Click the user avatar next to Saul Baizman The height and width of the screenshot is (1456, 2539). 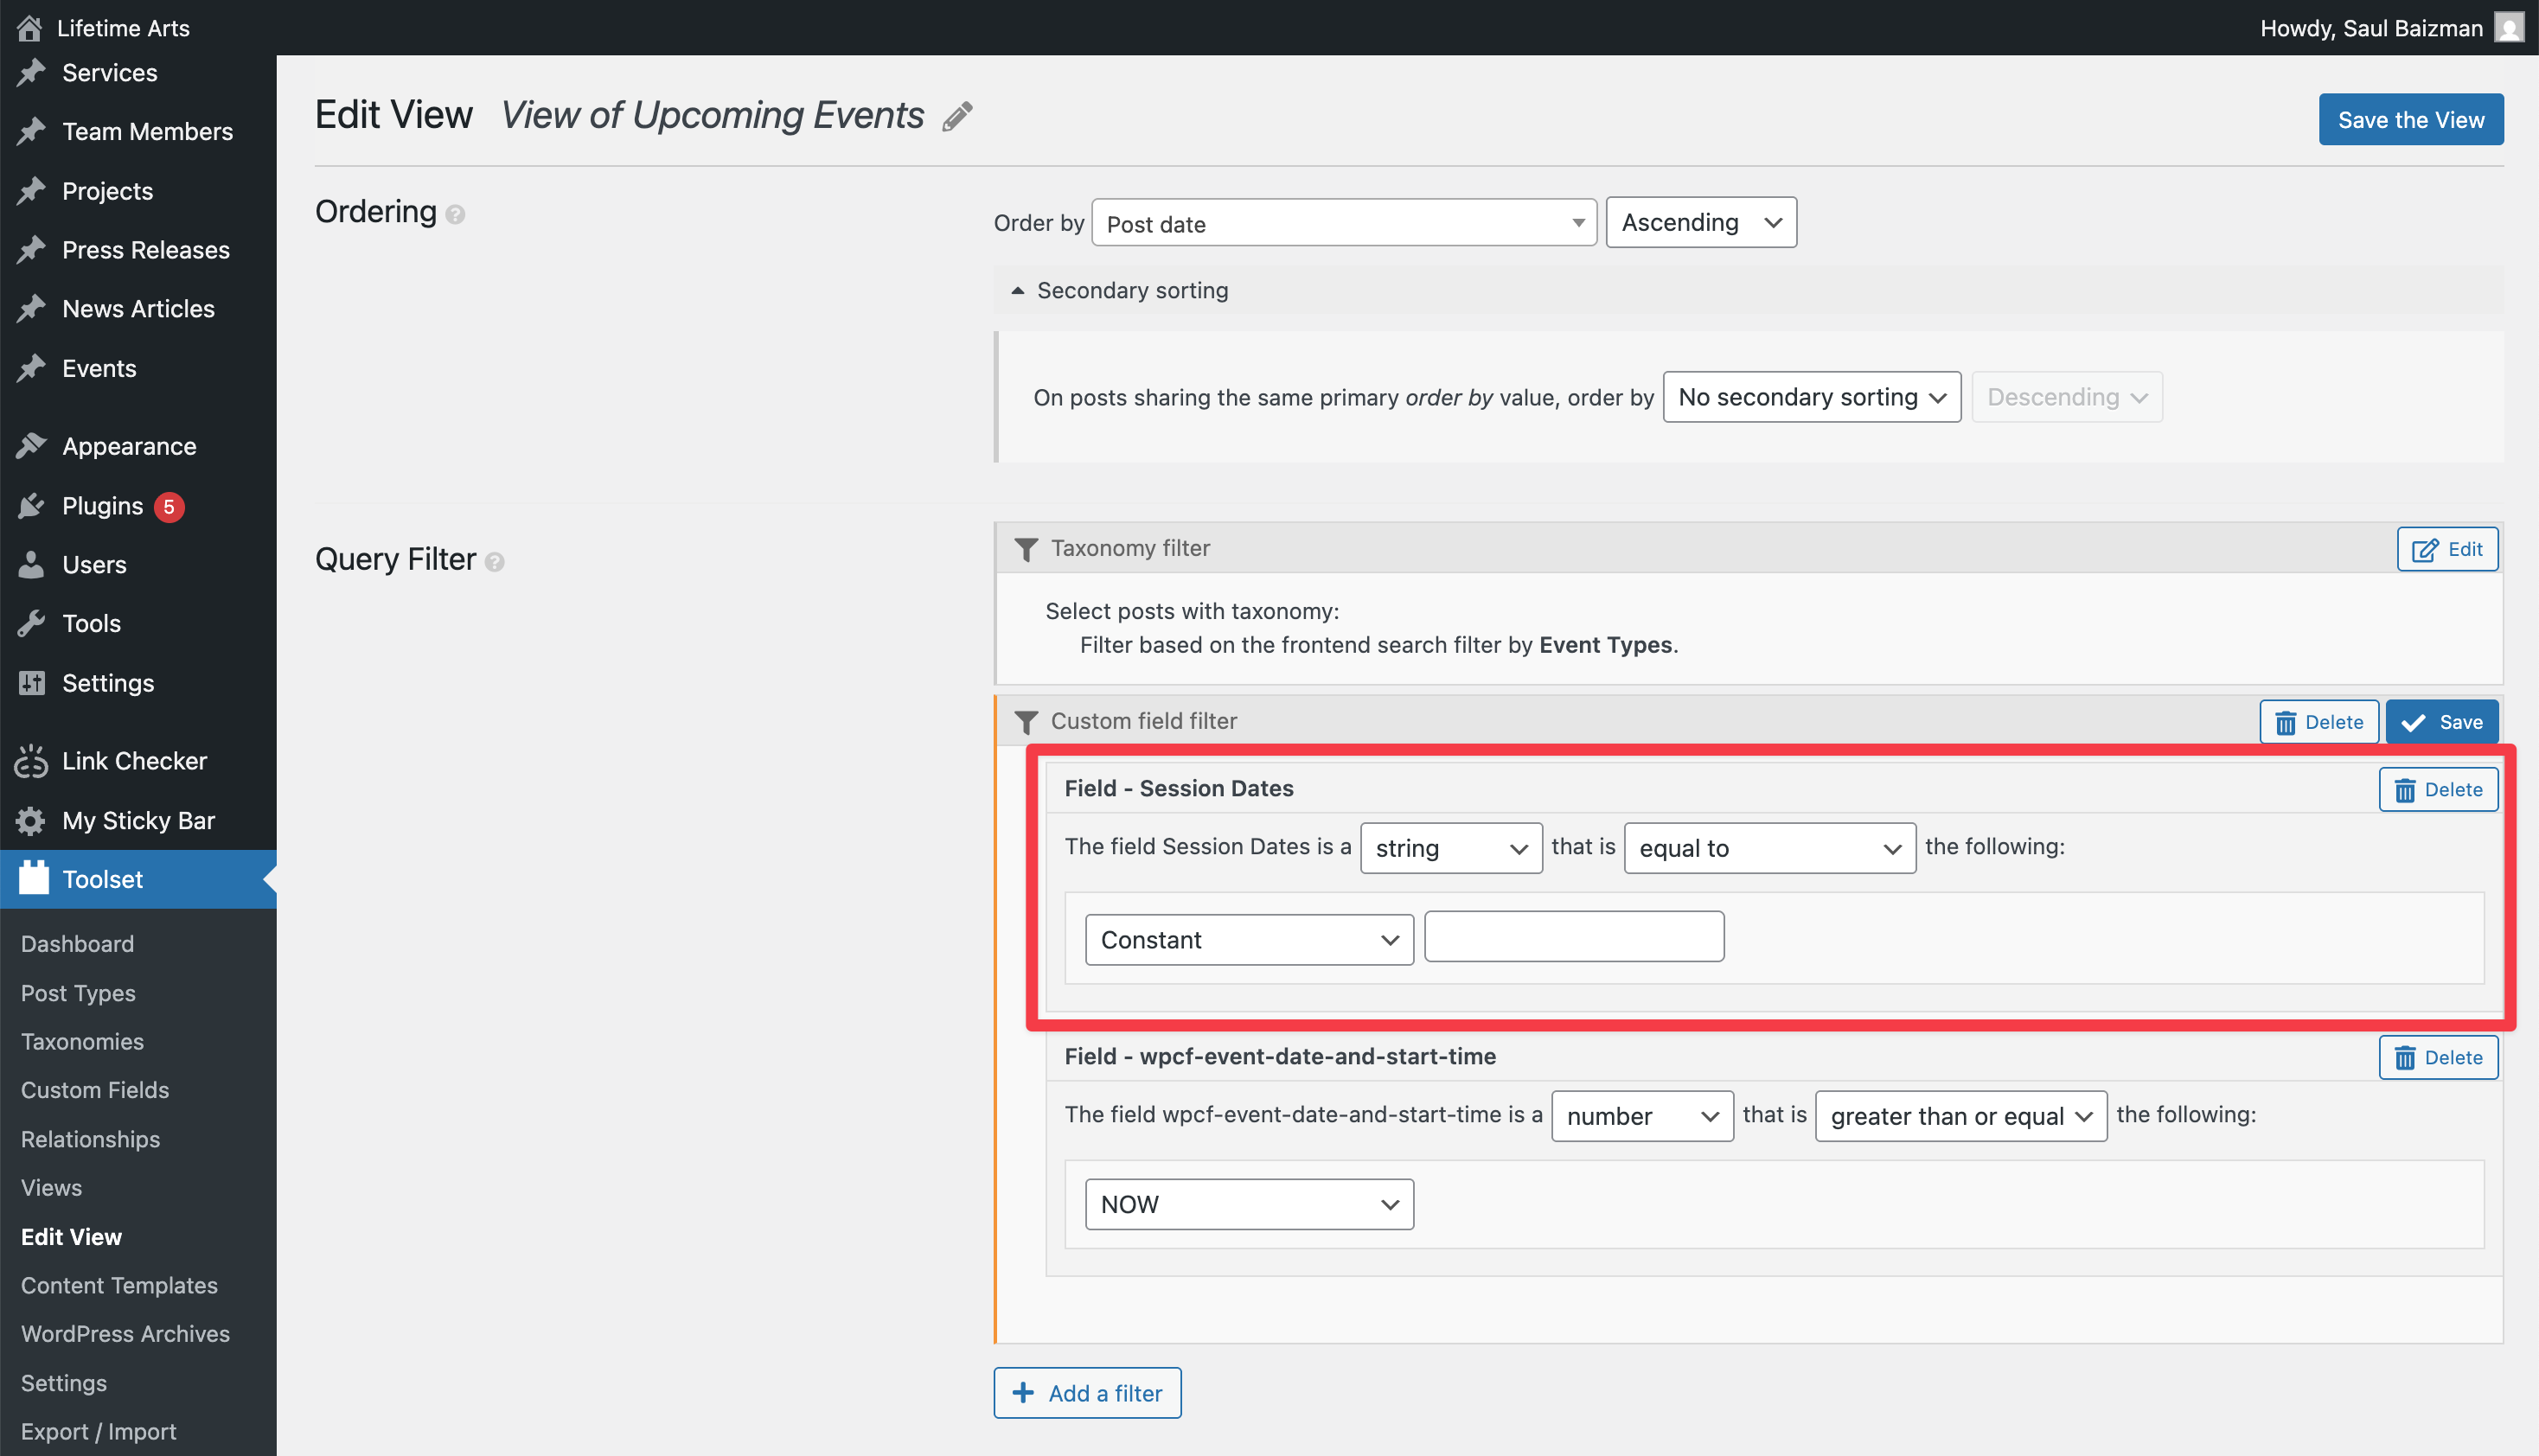[2507, 27]
